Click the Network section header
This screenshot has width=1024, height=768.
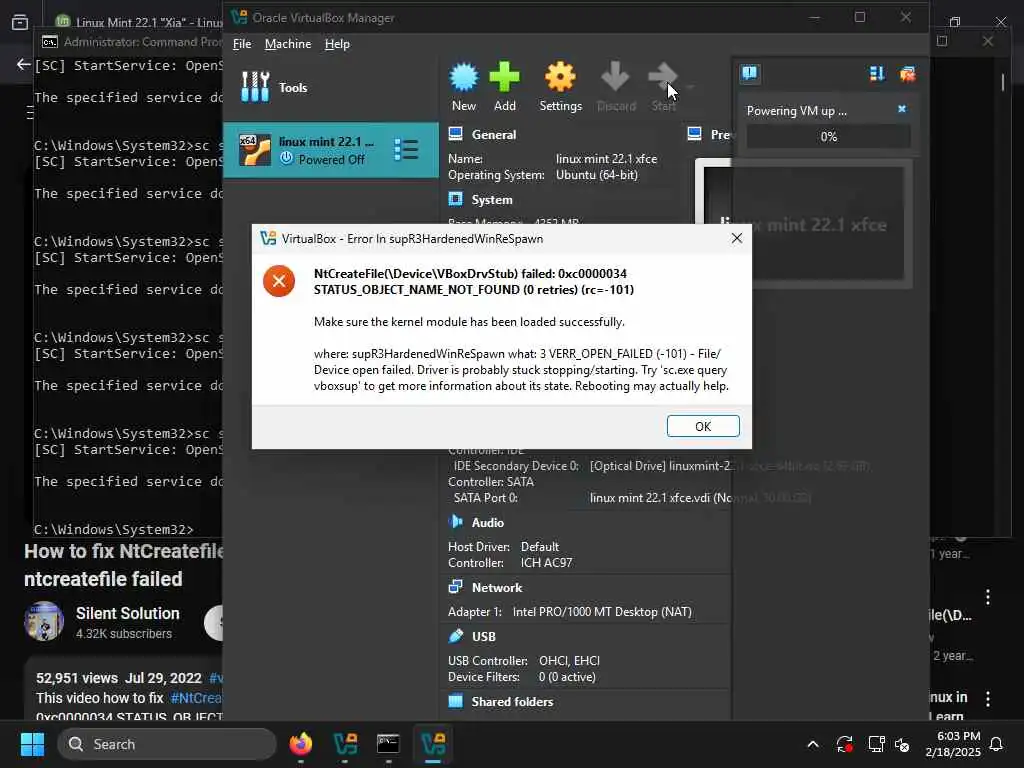497,588
